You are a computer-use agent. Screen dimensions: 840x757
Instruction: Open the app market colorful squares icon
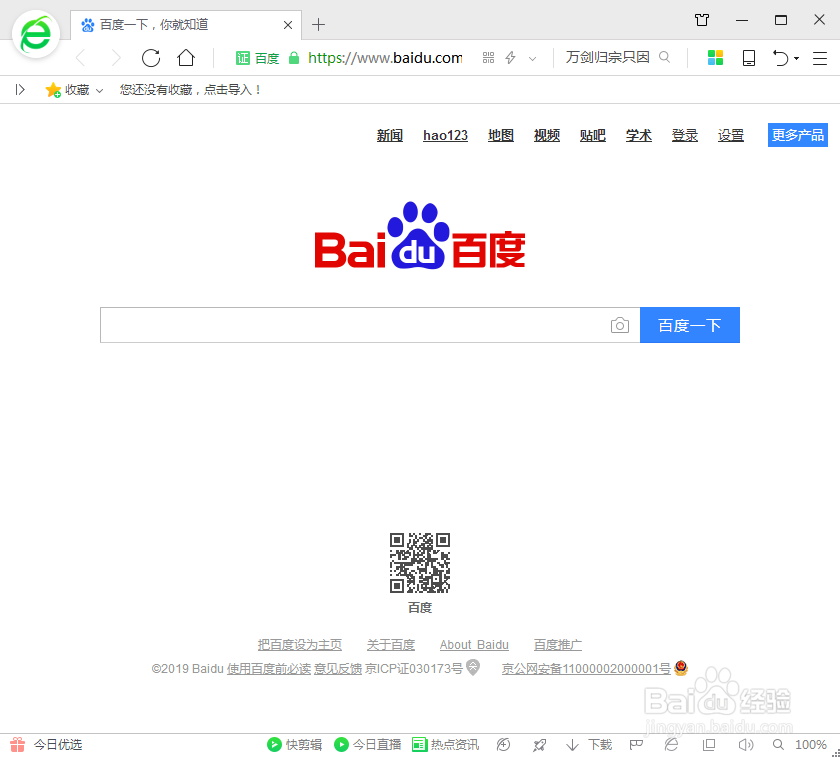pyautogui.click(x=715, y=57)
